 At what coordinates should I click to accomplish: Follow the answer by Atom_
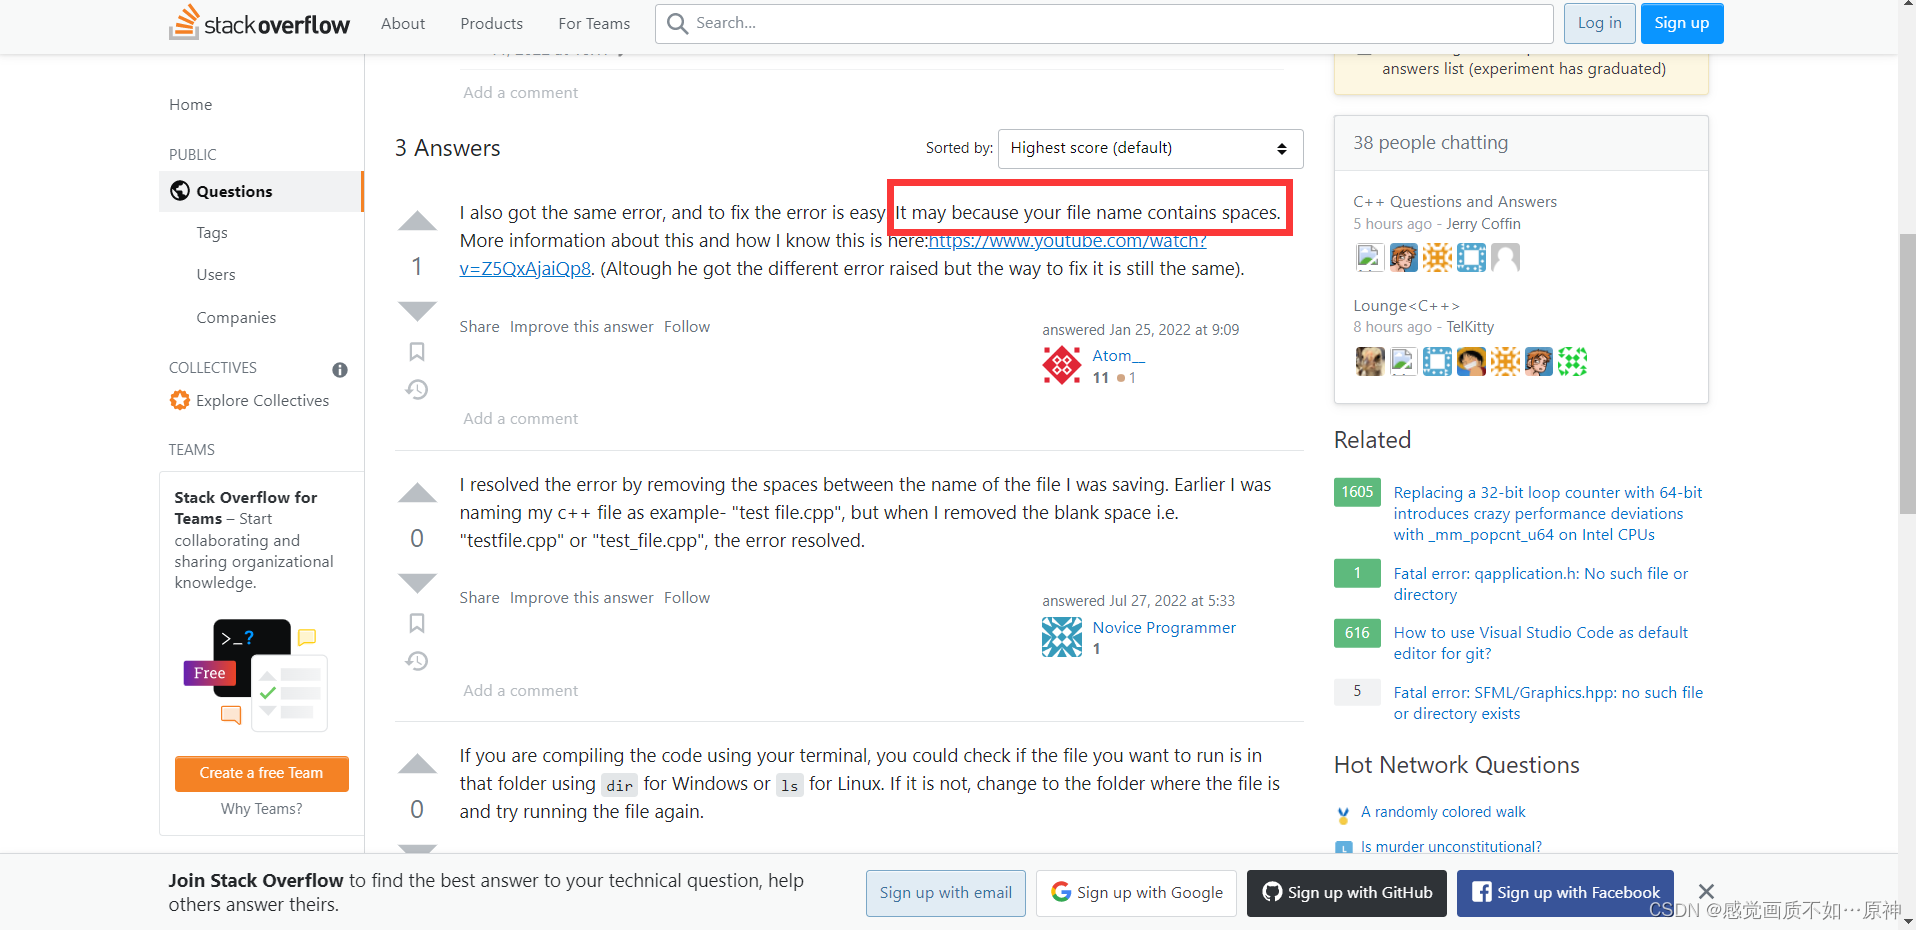(686, 326)
